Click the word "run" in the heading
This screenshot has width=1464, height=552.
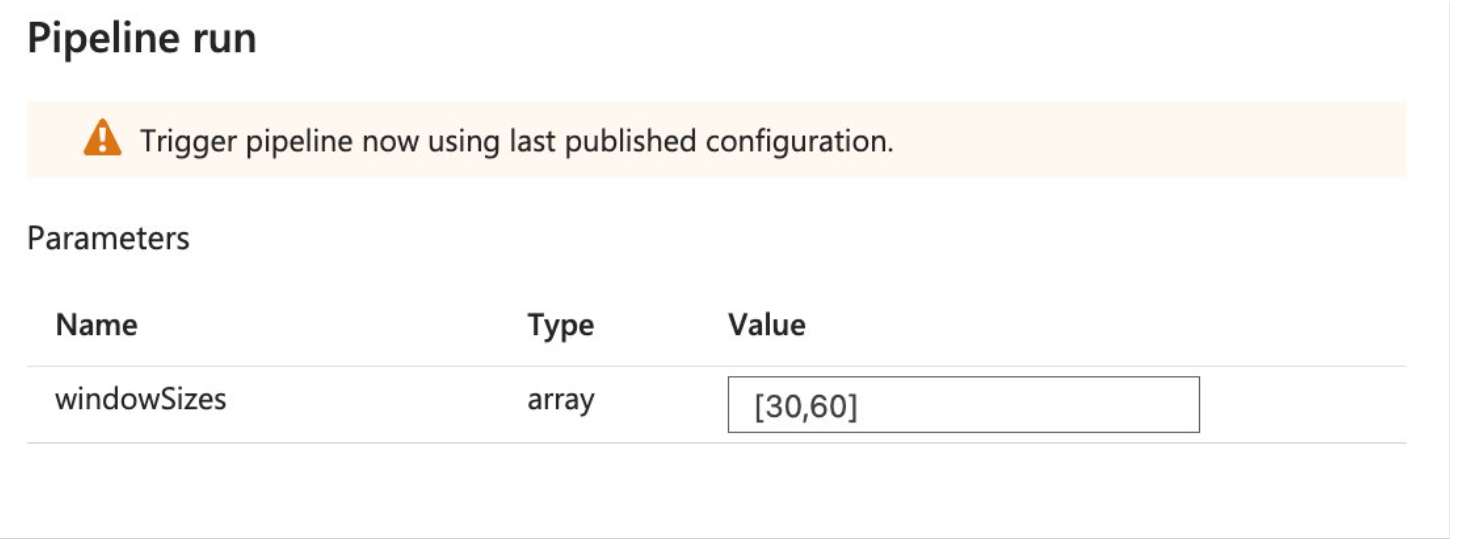[228, 39]
